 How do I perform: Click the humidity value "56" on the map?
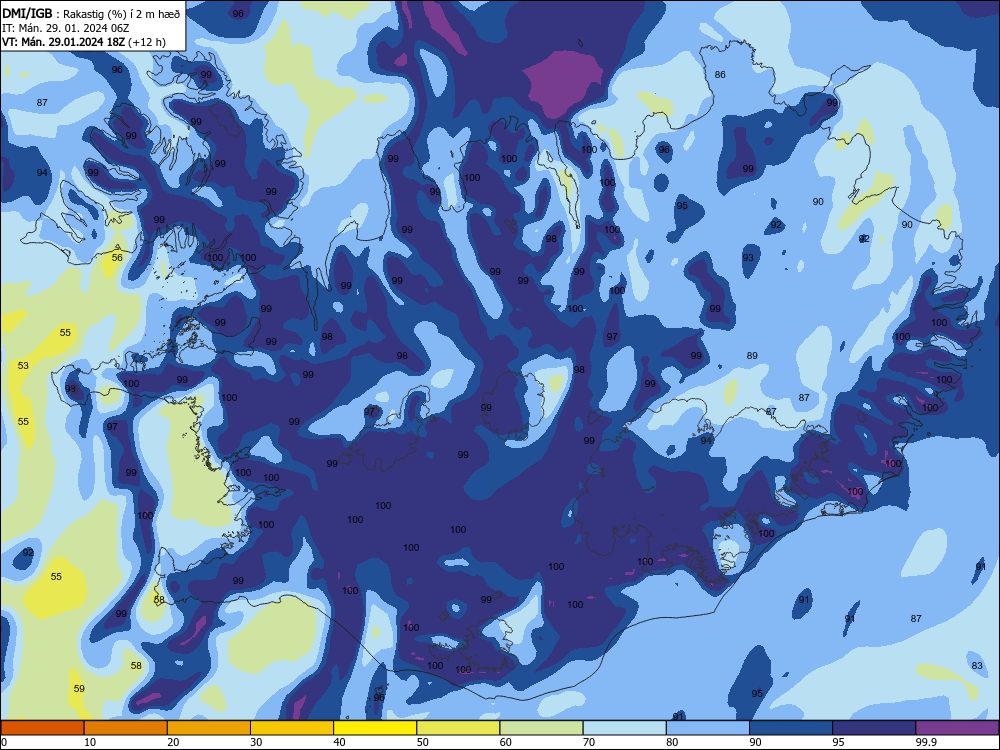(117, 258)
